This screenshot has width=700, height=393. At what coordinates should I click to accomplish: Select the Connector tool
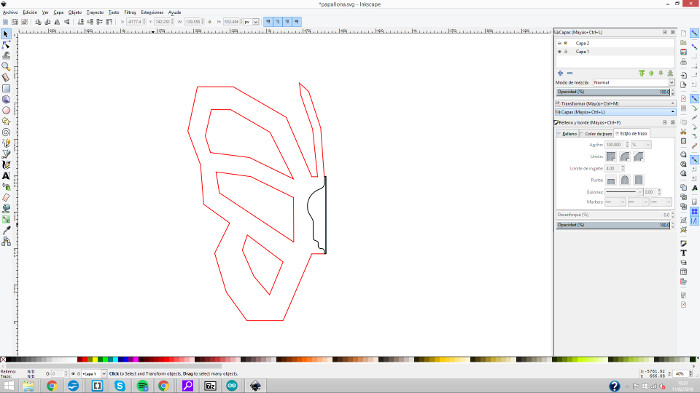pyautogui.click(x=6, y=242)
